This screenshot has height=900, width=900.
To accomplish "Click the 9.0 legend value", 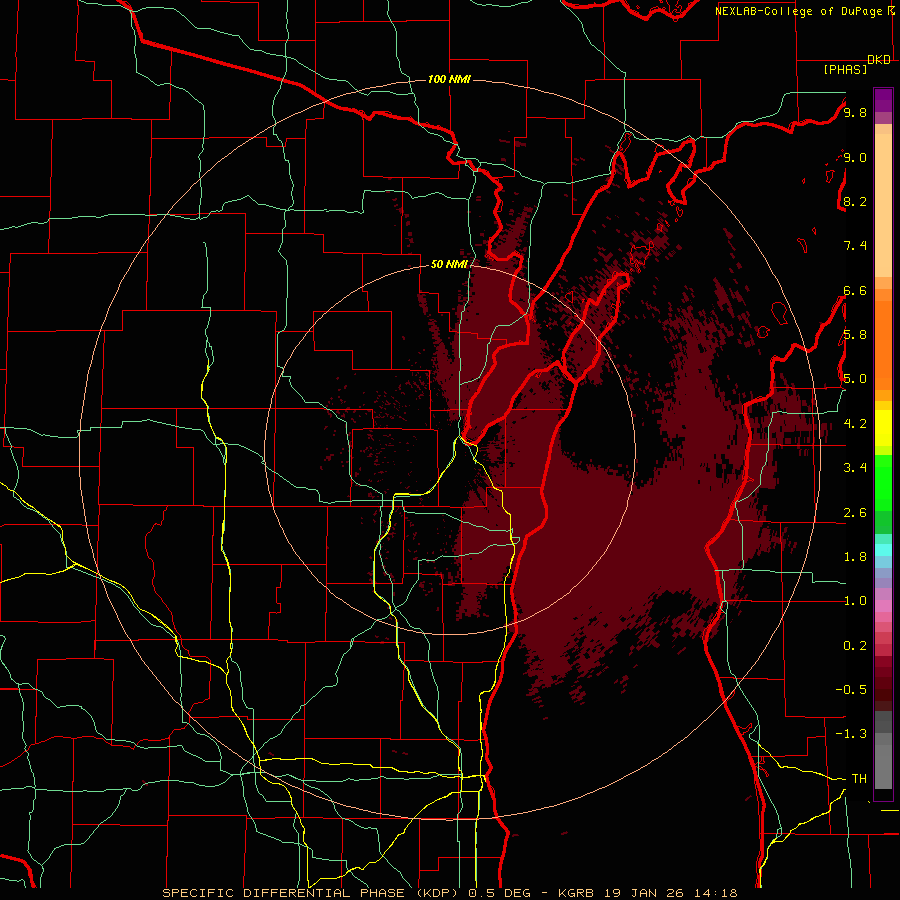I will (x=855, y=157).
